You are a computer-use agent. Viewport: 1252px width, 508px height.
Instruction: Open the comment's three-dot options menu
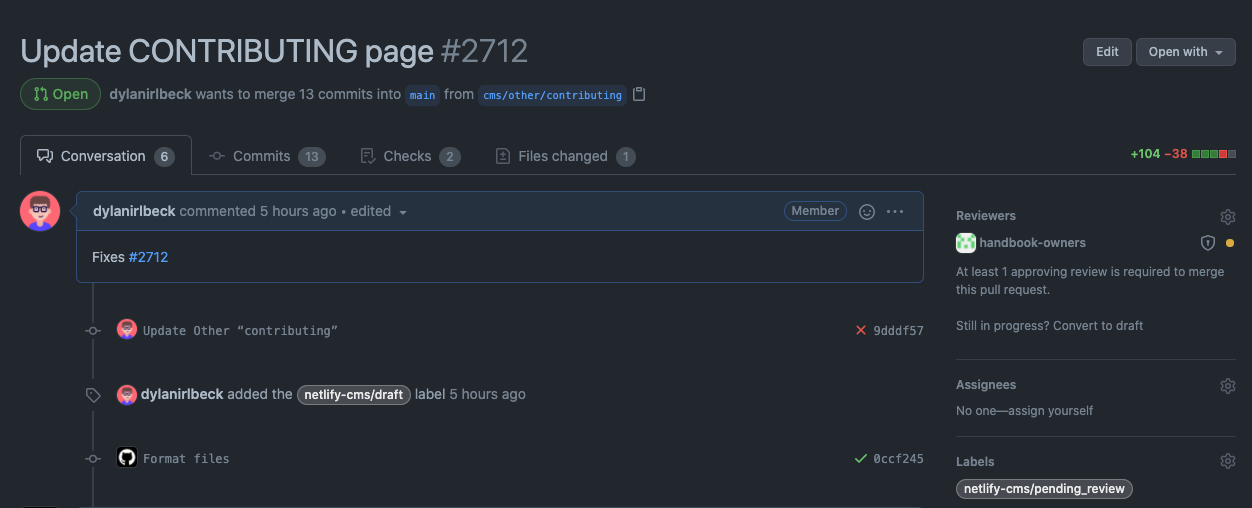click(895, 212)
